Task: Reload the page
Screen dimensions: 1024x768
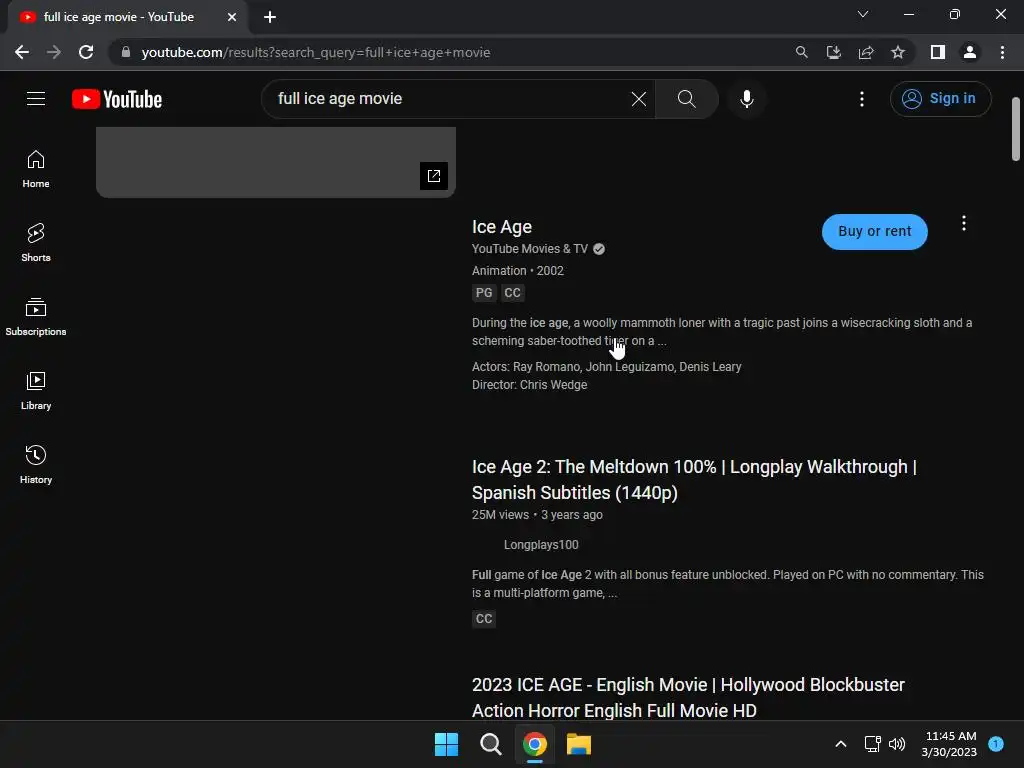Action: [x=86, y=52]
